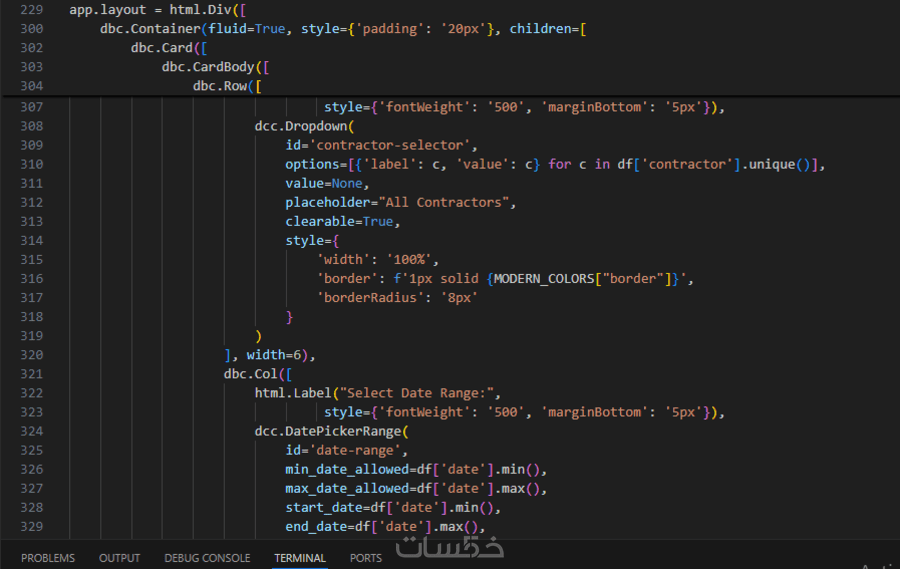Click start_date=df['date'].min() line

393,508
